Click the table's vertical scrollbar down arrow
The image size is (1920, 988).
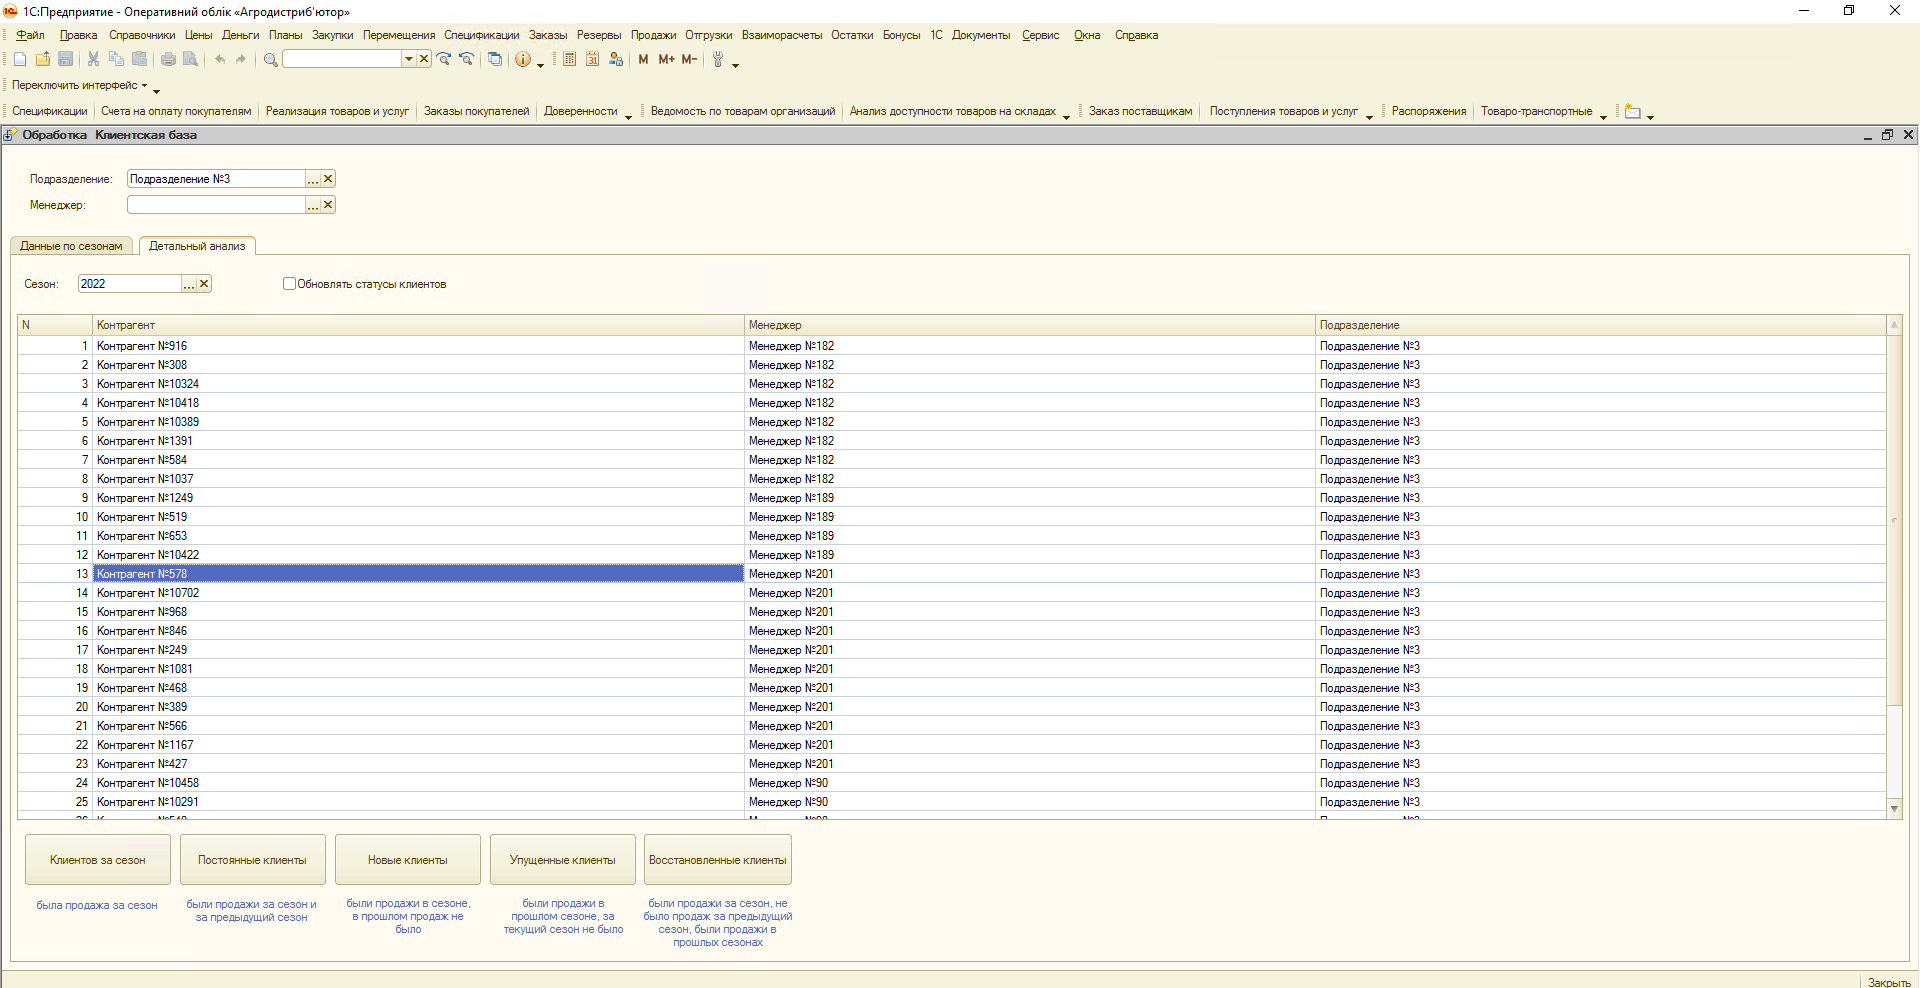[1894, 808]
